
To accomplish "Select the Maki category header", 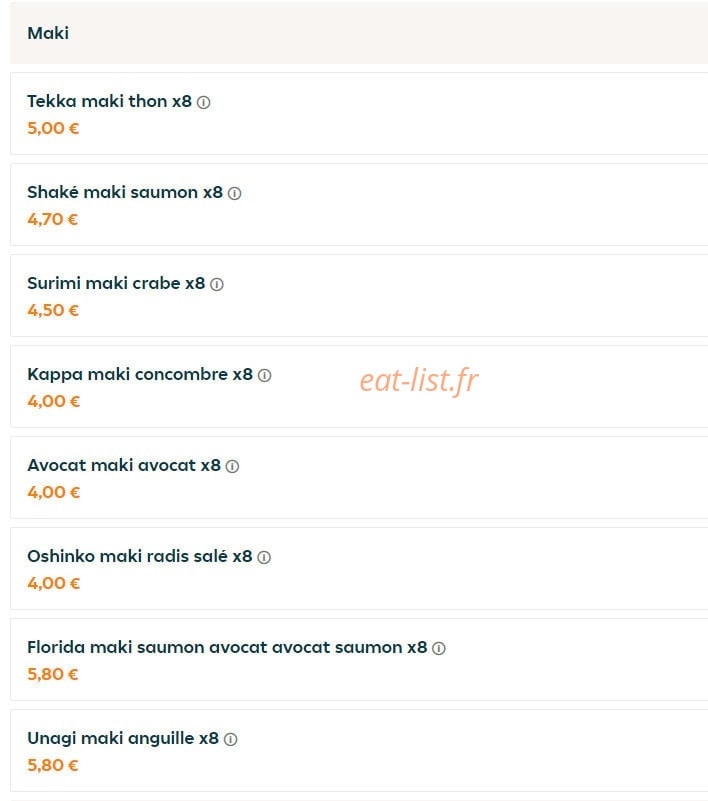I will pos(48,33).
